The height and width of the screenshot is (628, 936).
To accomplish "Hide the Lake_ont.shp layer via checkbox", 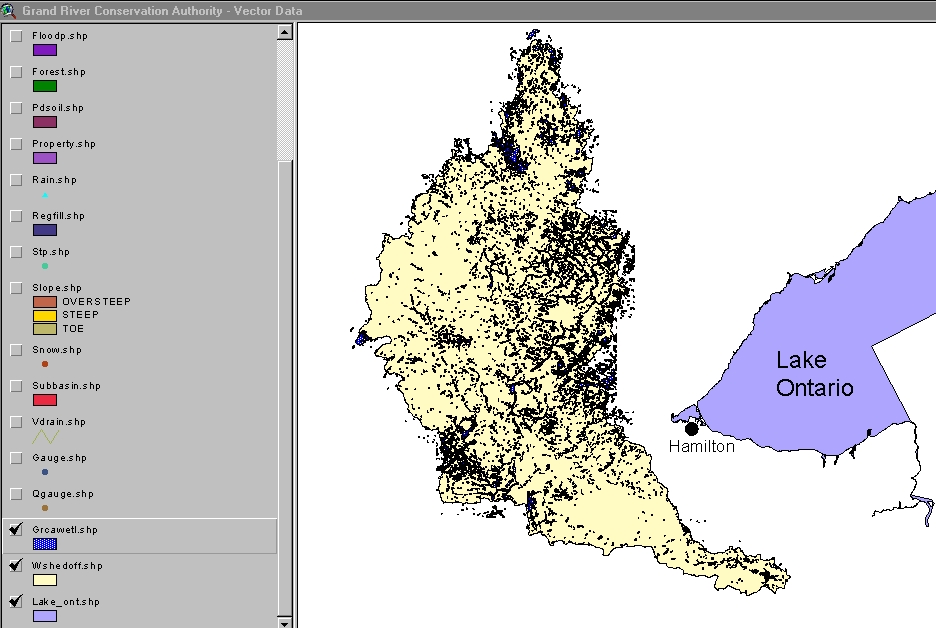I will 16,601.
